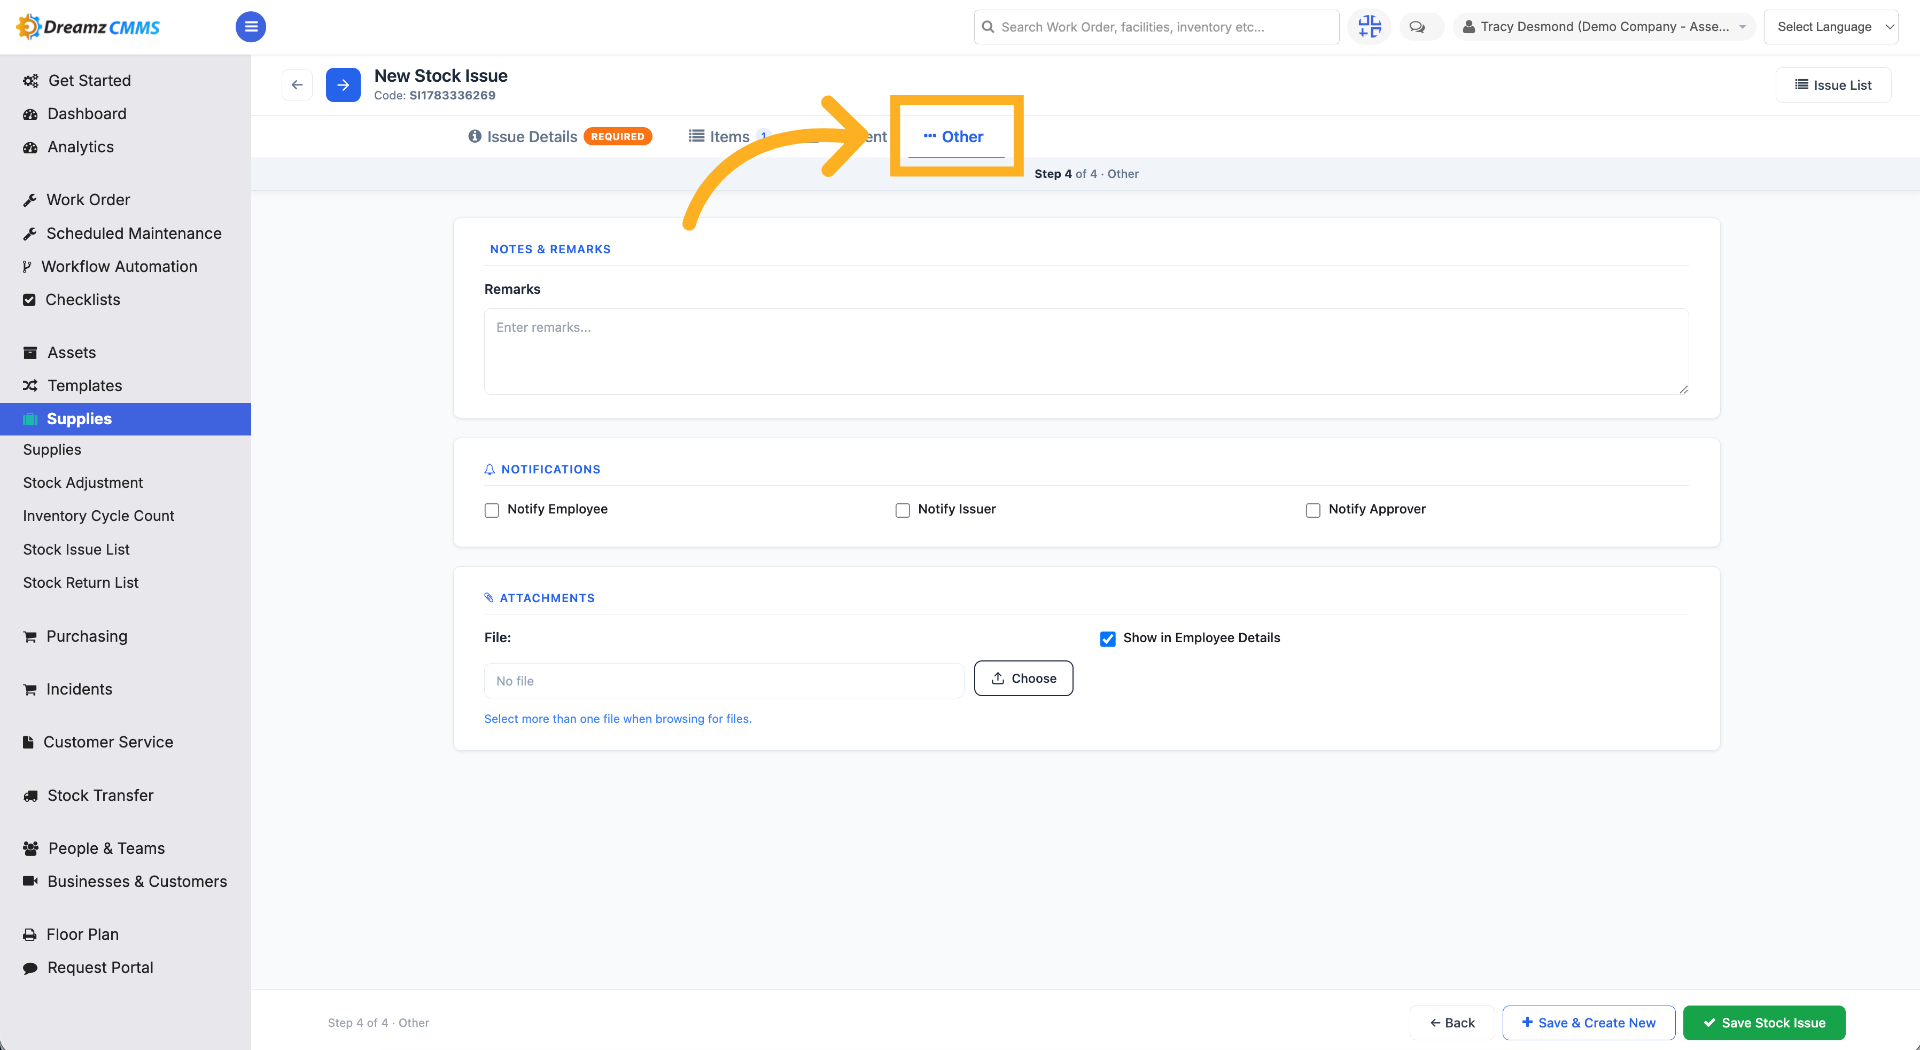Click Choose to upload a file
1920x1050 pixels.
coord(1023,678)
